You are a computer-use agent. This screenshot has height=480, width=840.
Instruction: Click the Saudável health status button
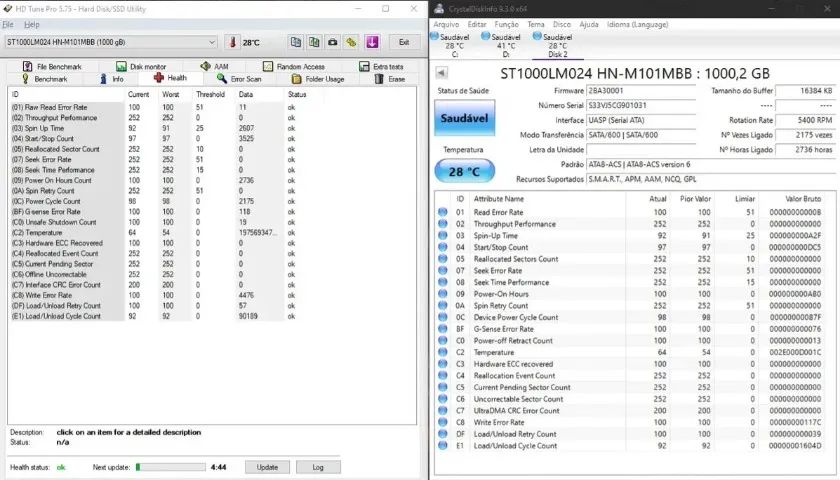(x=464, y=118)
